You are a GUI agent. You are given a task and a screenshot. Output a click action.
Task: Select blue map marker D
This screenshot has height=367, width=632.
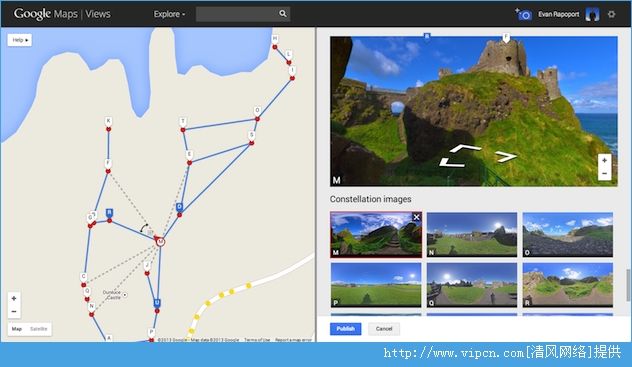point(179,207)
